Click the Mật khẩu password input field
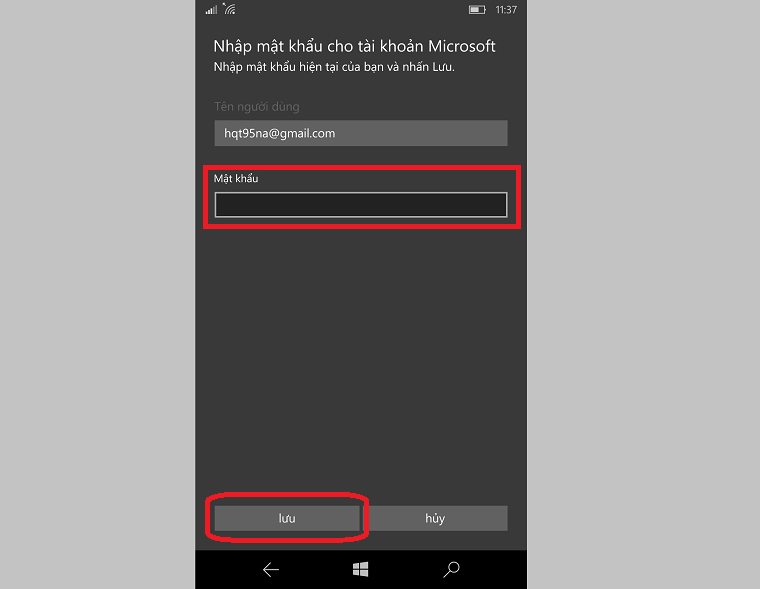Image resolution: width=760 pixels, height=589 pixels. pyautogui.click(x=361, y=205)
